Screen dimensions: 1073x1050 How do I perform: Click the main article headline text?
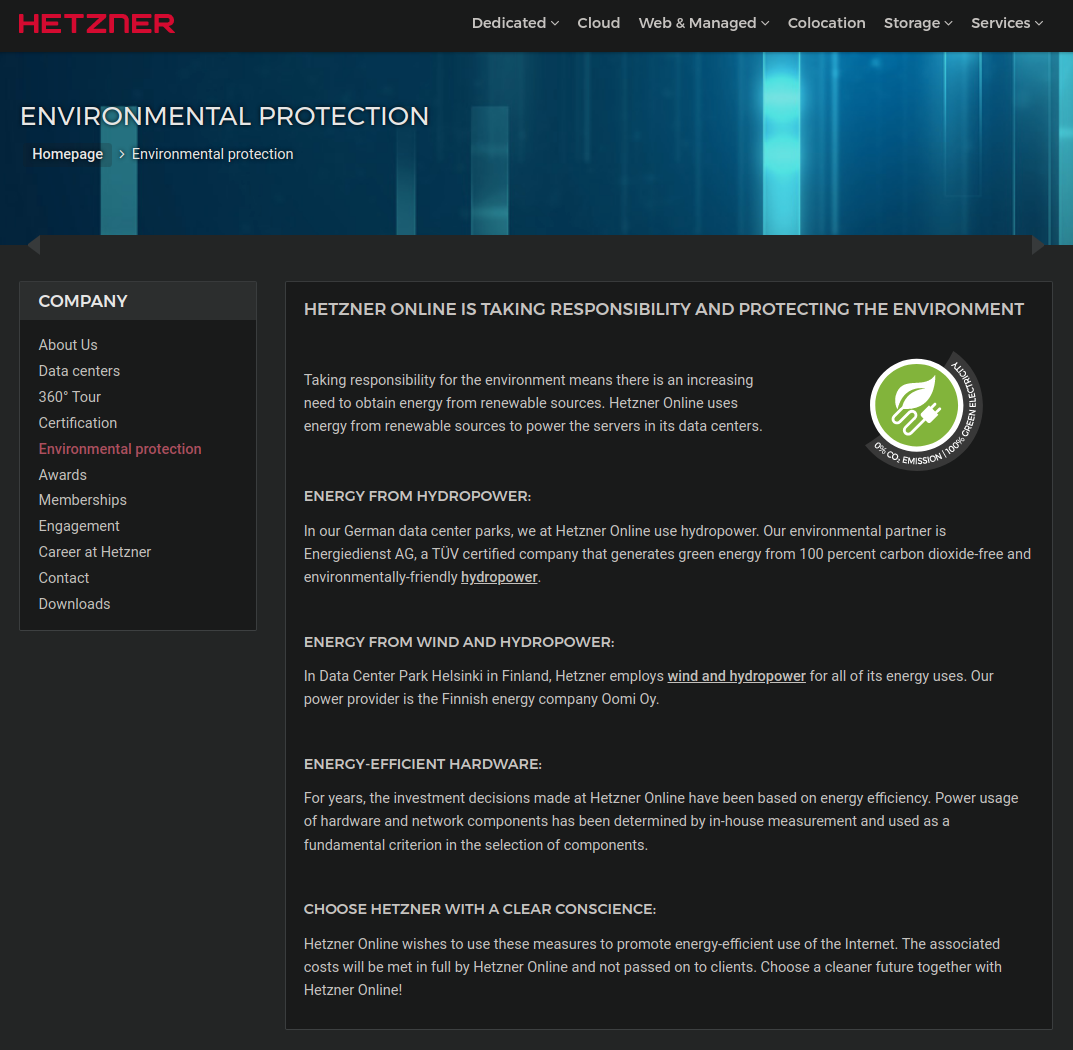pos(664,309)
